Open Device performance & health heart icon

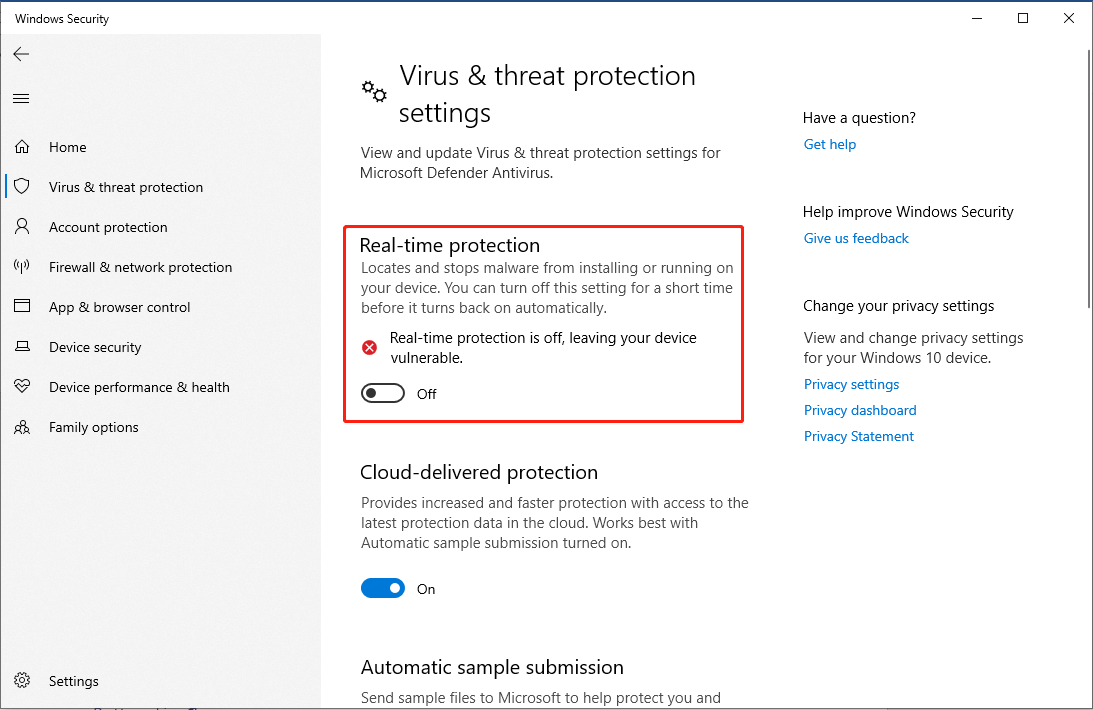[x=22, y=386]
